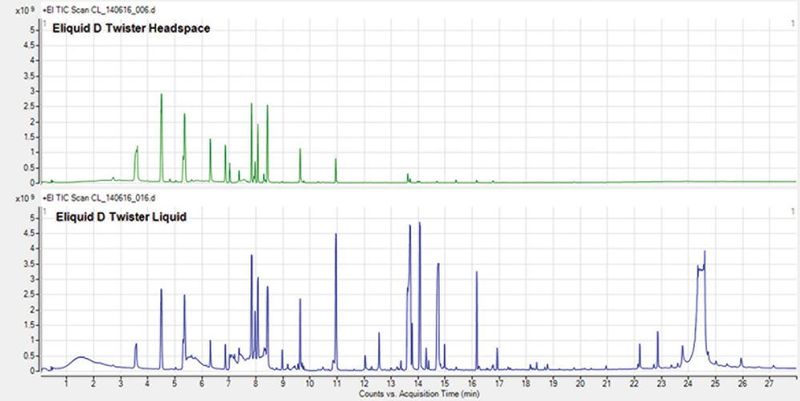
Task: Click the 1.5 value on Headspace plot y-axis
Action: pyautogui.click(x=29, y=137)
